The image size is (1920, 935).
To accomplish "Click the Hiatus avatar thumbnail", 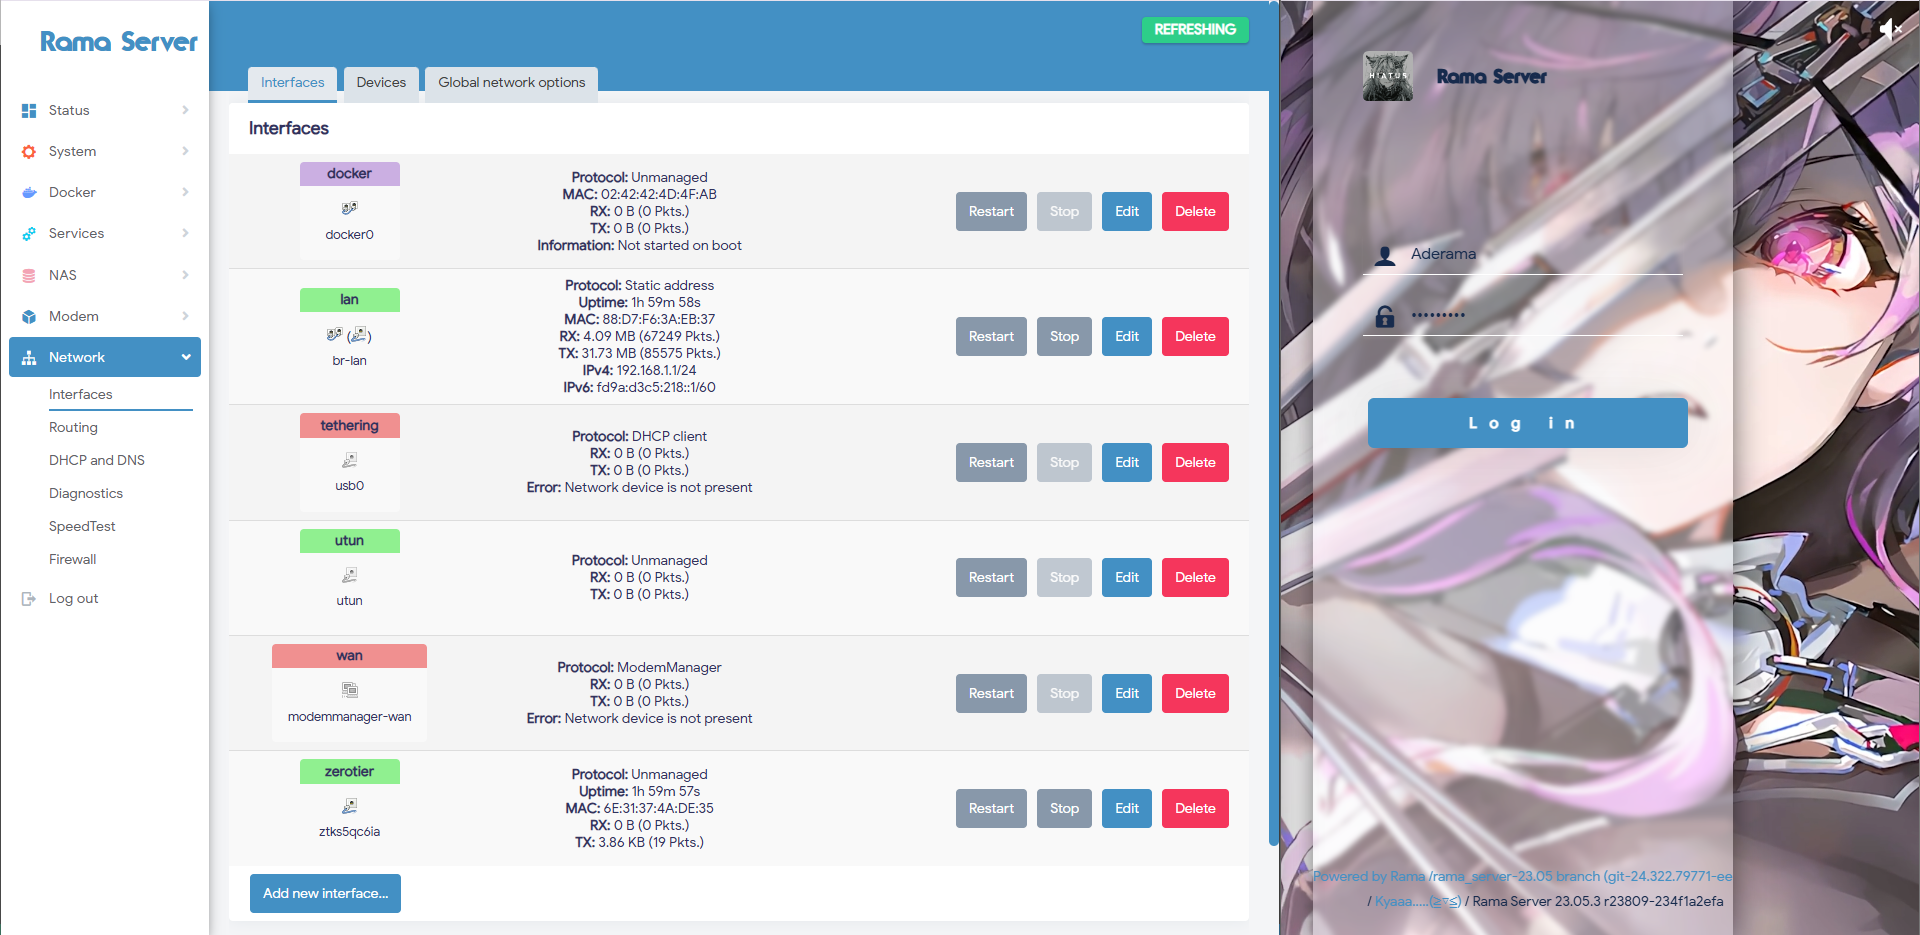I will pyautogui.click(x=1388, y=76).
